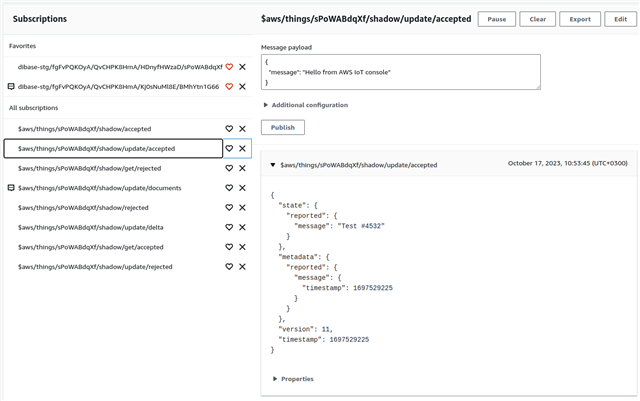
Task: Favorite the shadow/rejected subscription
Action: 229,207
